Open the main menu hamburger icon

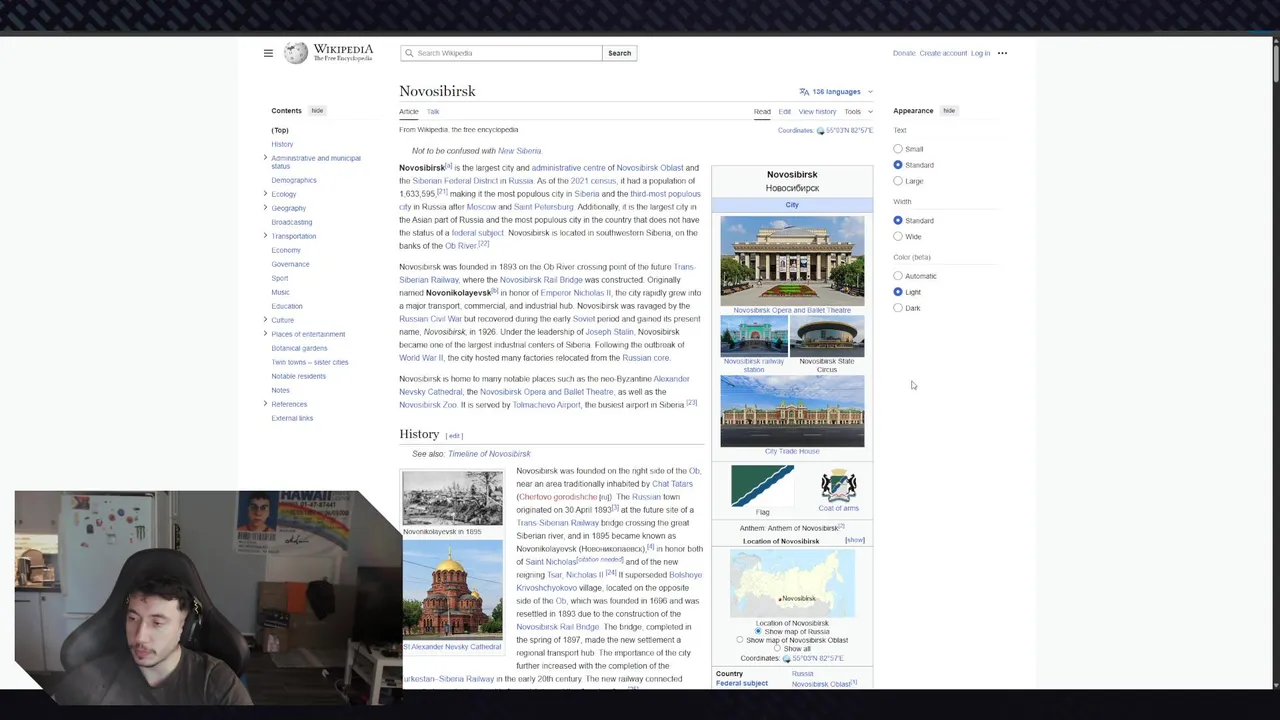(268, 53)
